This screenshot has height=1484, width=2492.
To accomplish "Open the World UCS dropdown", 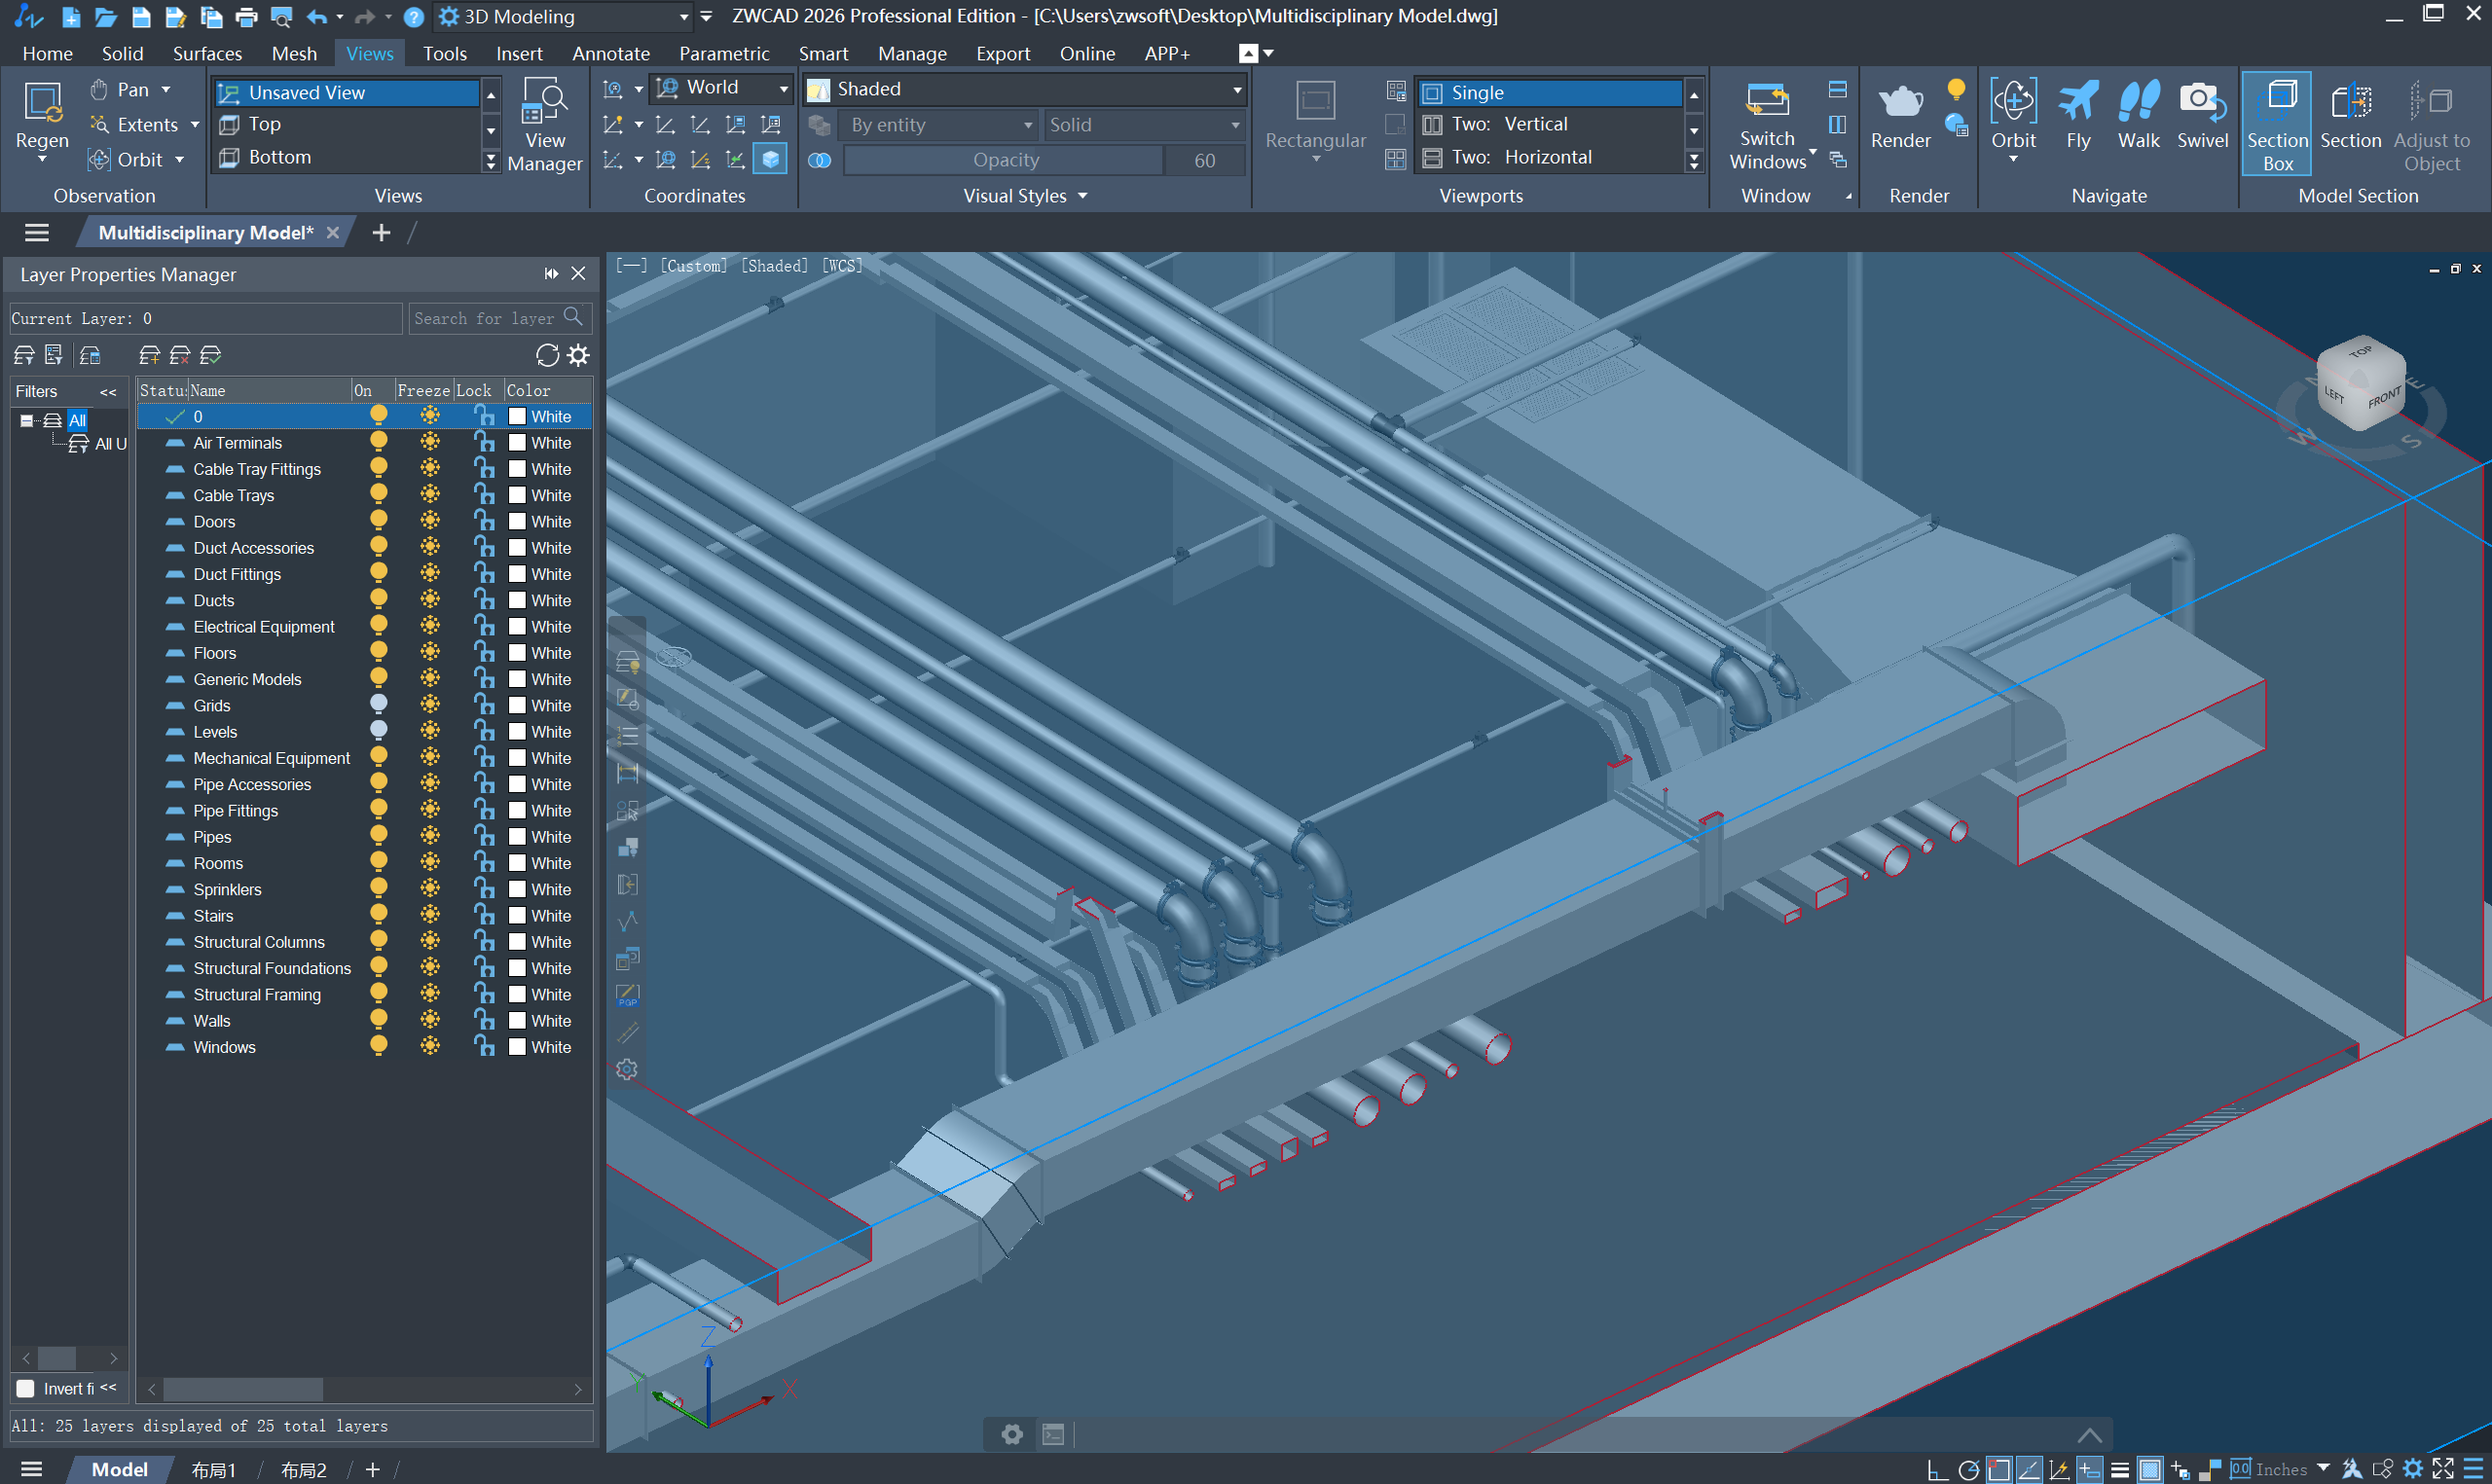I will (x=722, y=88).
